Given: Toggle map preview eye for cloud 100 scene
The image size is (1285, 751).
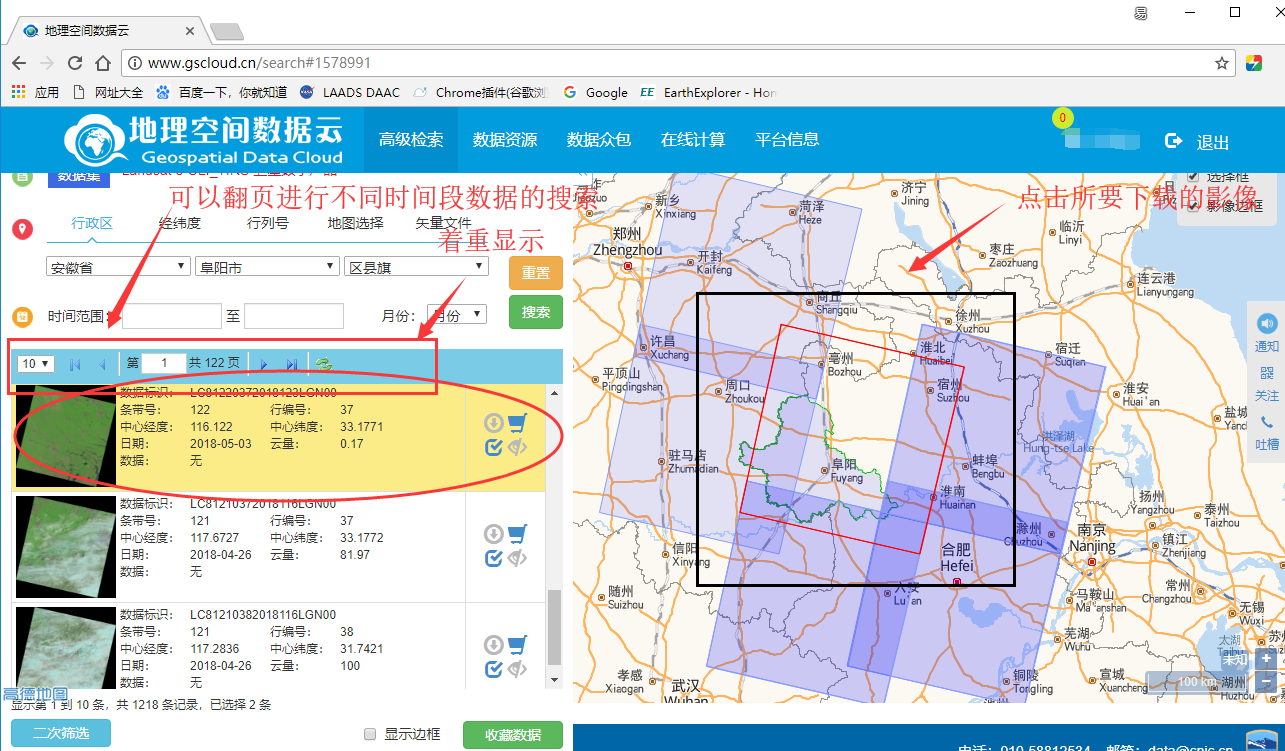Looking at the screenshot, I should pos(517,669).
